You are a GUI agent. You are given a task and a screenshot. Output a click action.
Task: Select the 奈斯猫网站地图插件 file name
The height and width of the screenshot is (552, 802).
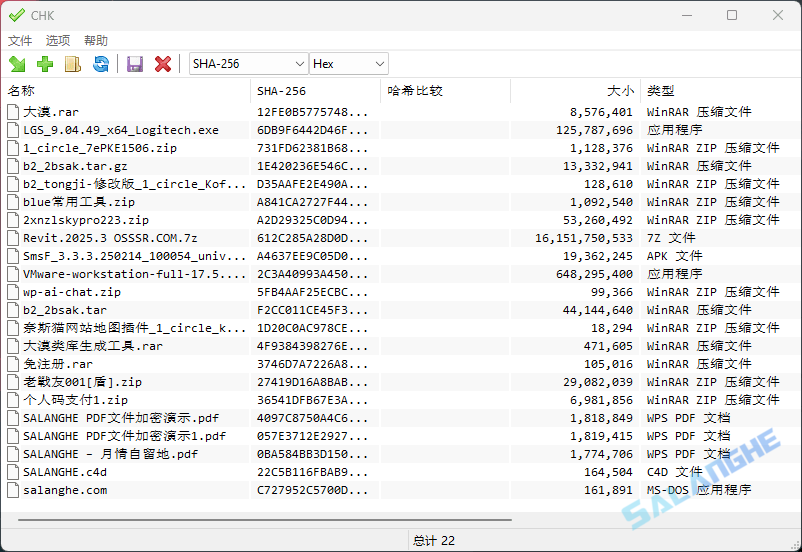(134, 328)
